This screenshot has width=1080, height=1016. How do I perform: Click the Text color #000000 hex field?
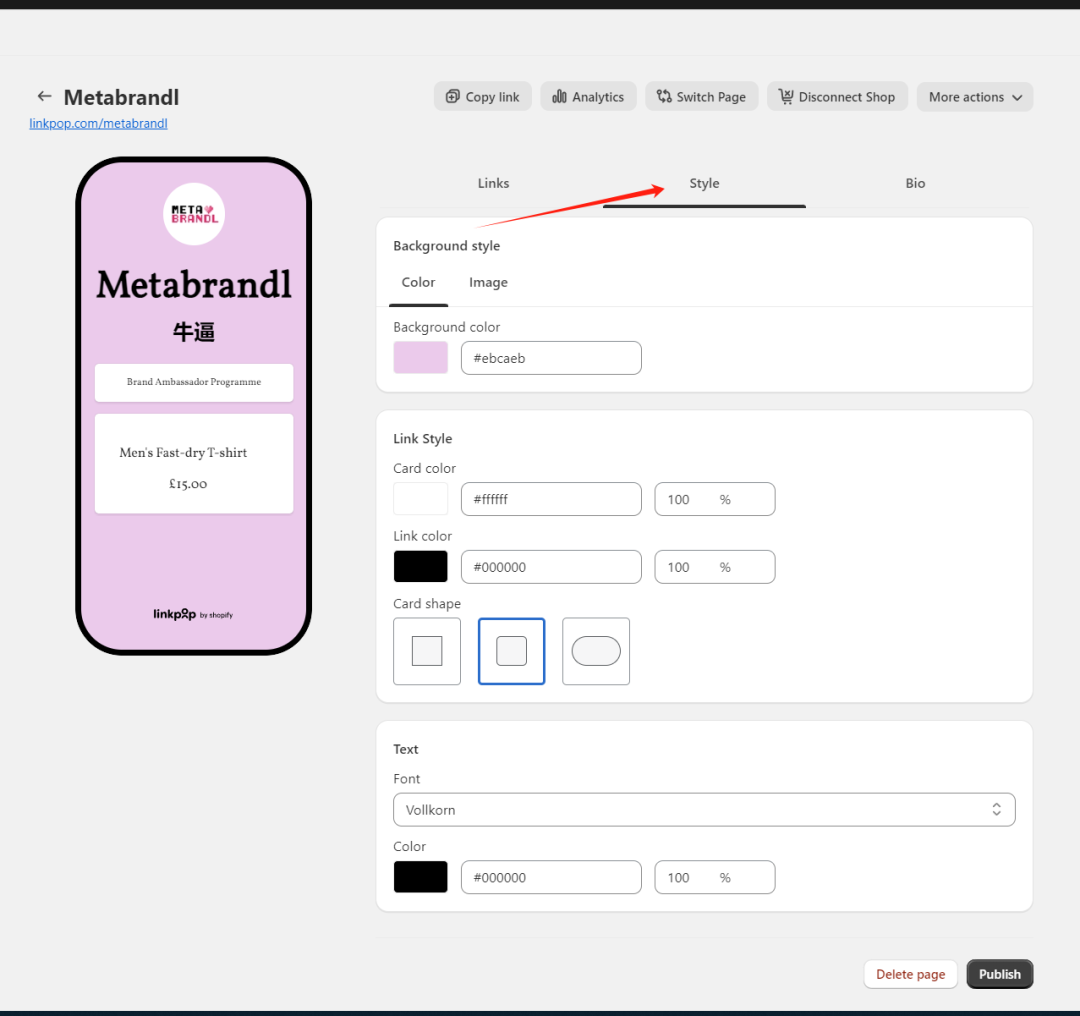pos(551,878)
